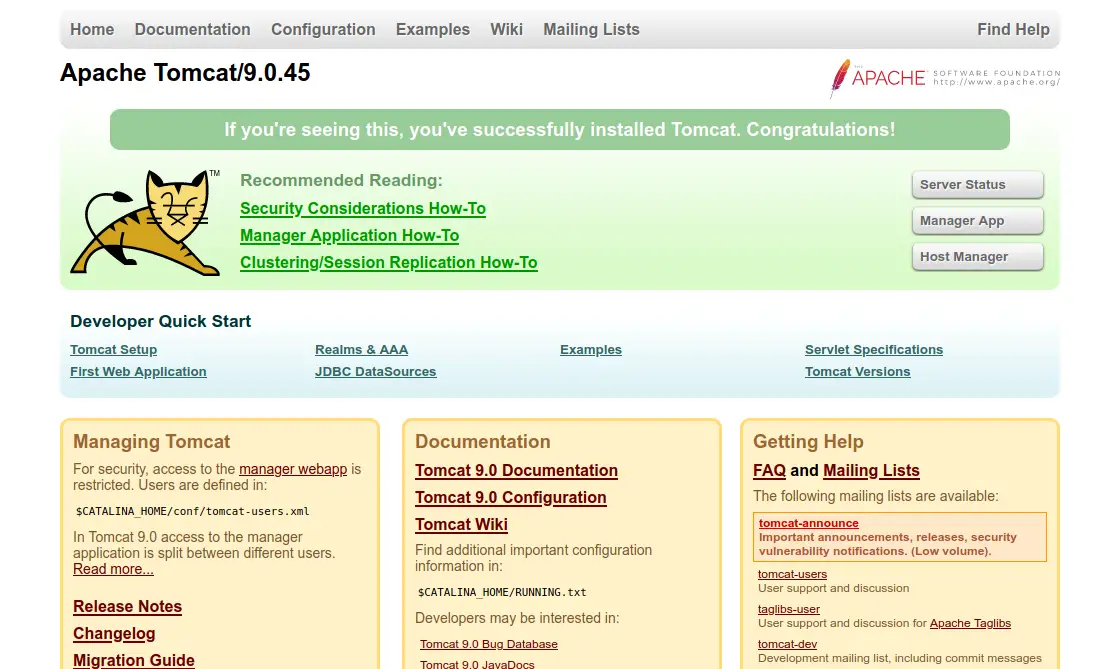Click the Host Manager button

977,256
